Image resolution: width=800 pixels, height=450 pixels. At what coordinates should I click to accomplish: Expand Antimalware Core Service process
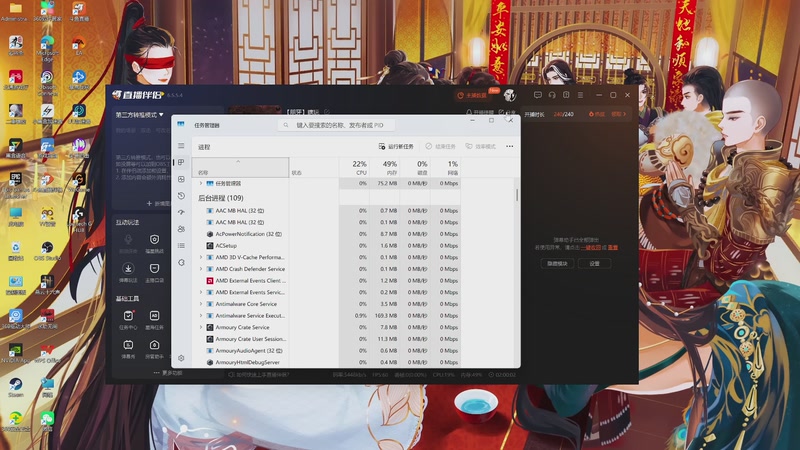point(201,304)
